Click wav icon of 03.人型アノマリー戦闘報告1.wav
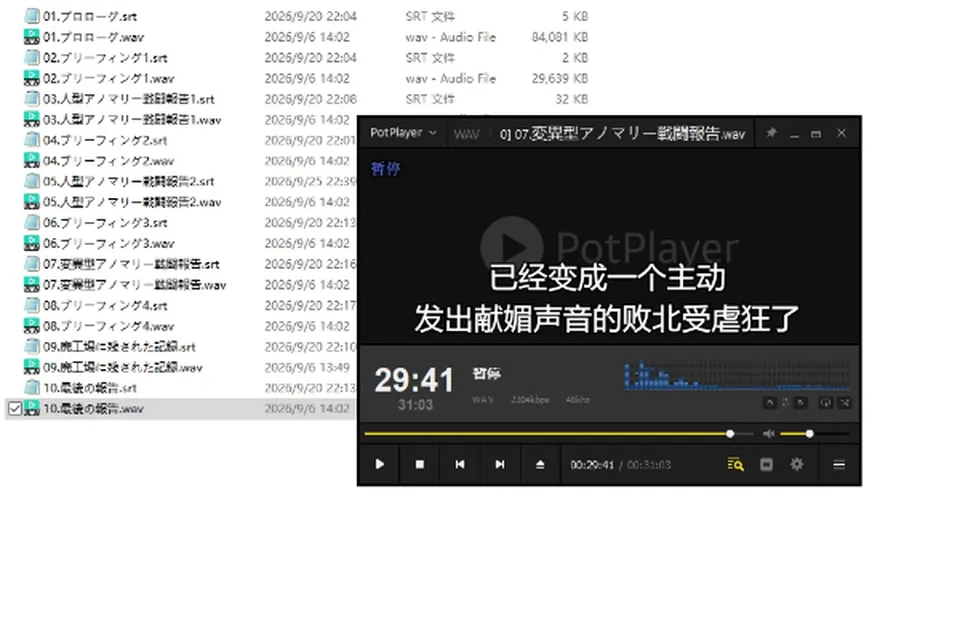 pyautogui.click(x=31, y=119)
